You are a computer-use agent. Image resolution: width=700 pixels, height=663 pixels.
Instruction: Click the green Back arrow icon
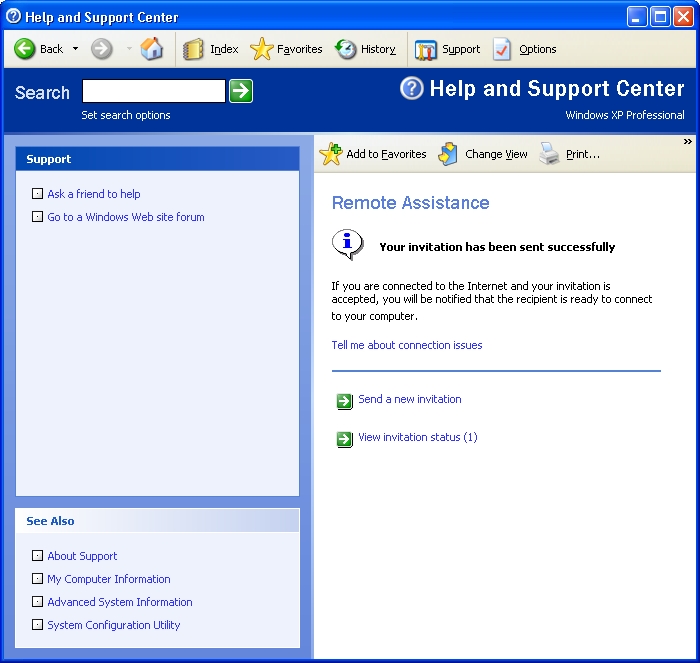pos(24,49)
